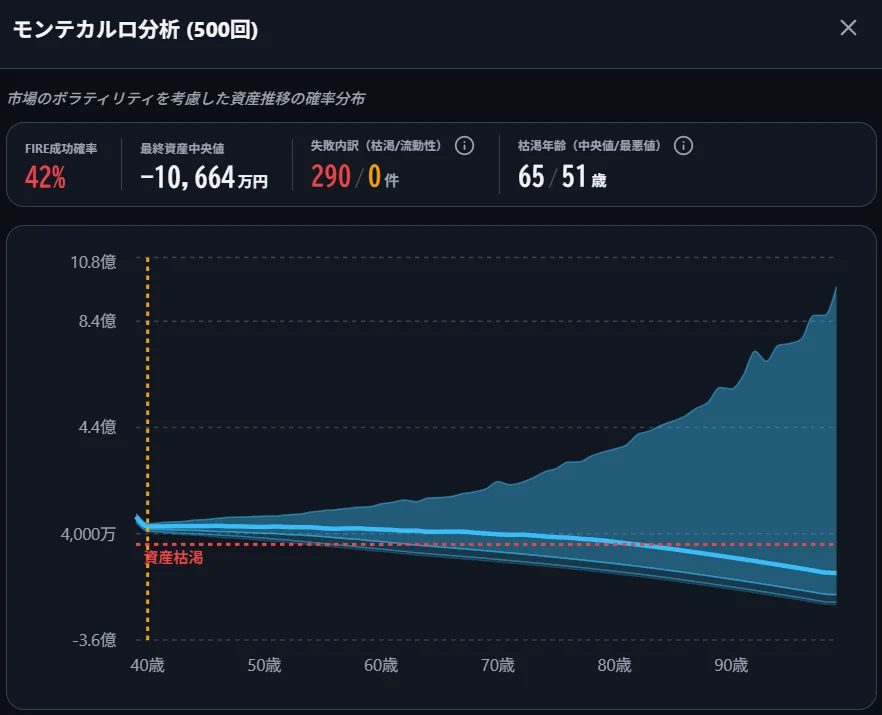The height and width of the screenshot is (715, 882).
Task: Click the 4.4億 y-axis label
Action: click(x=97, y=427)
